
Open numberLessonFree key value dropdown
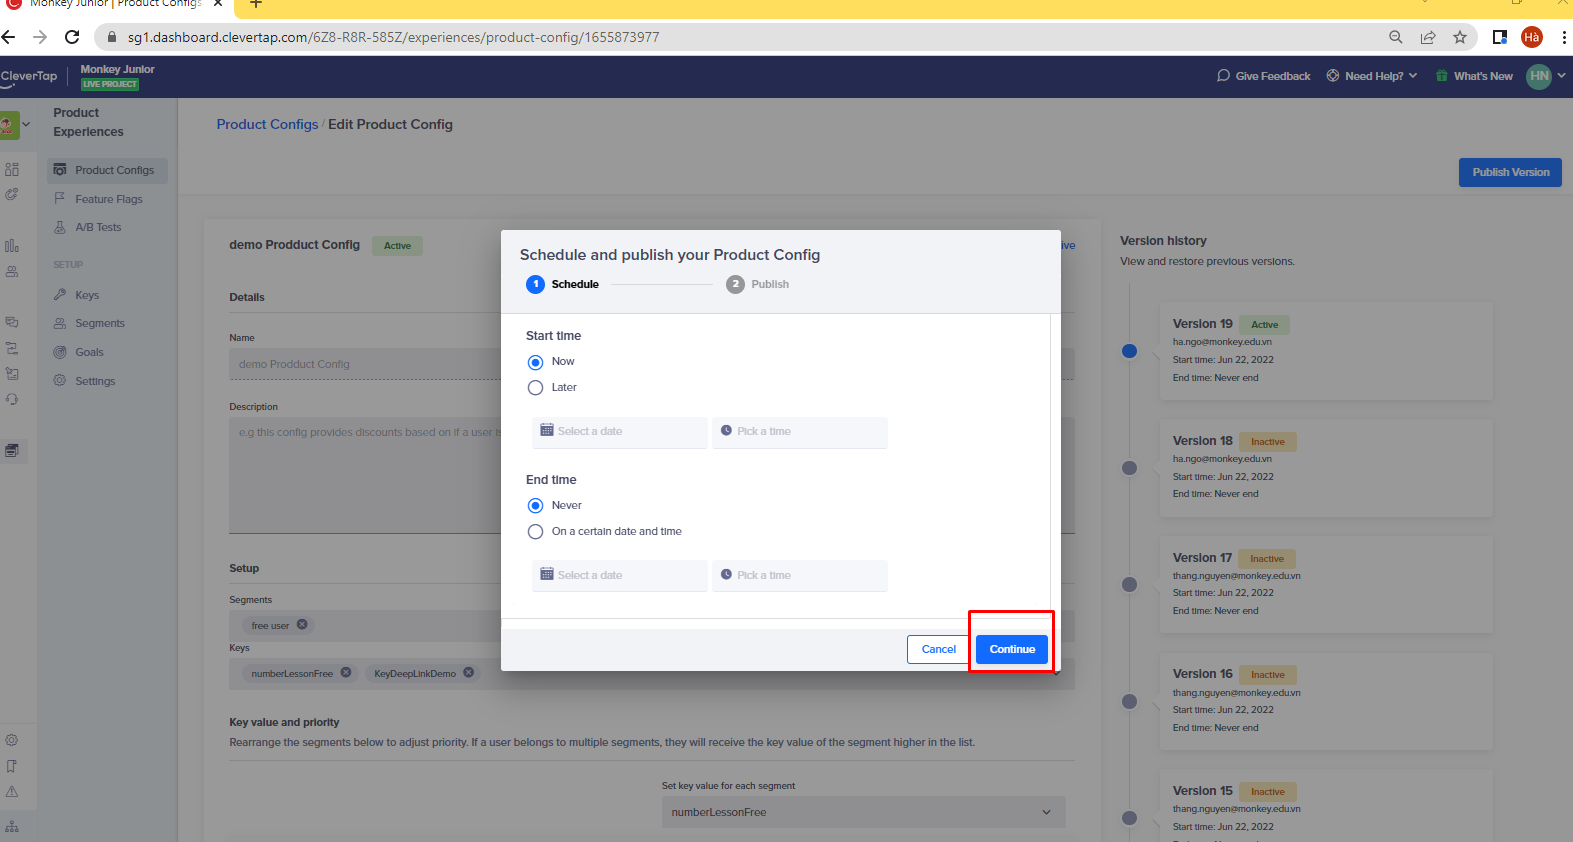863,812
